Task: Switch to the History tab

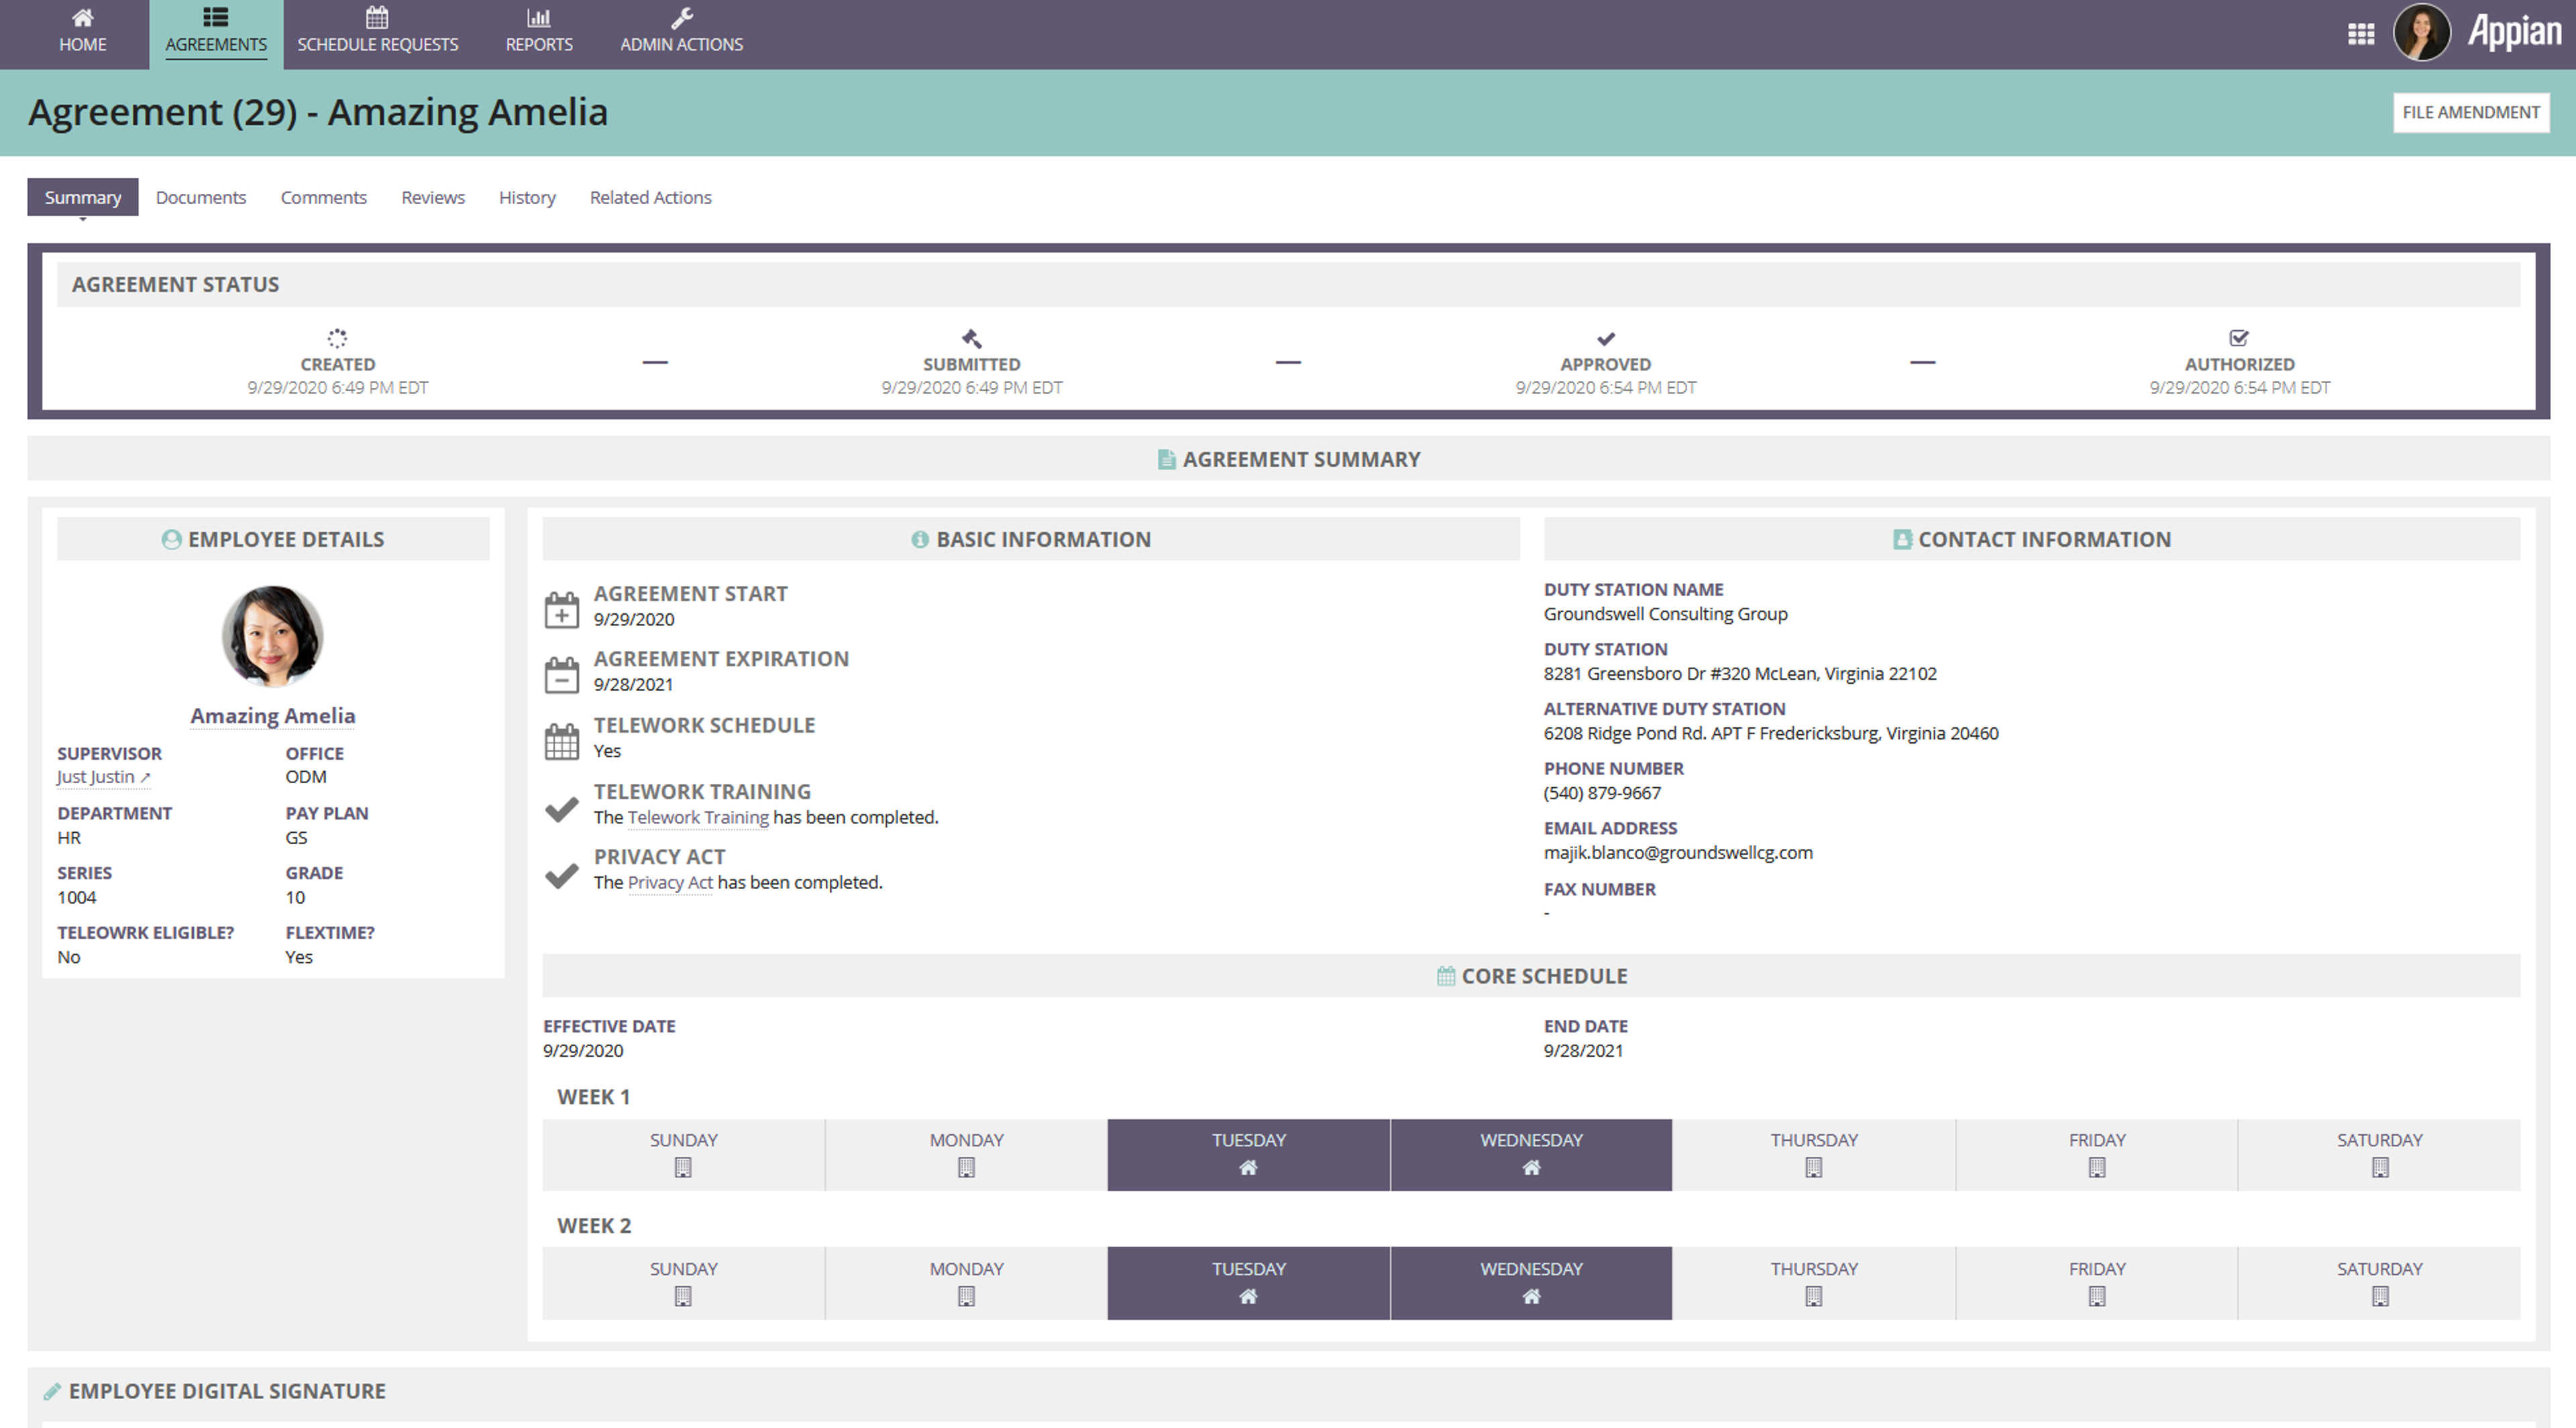Action: [x=527, y=197]
